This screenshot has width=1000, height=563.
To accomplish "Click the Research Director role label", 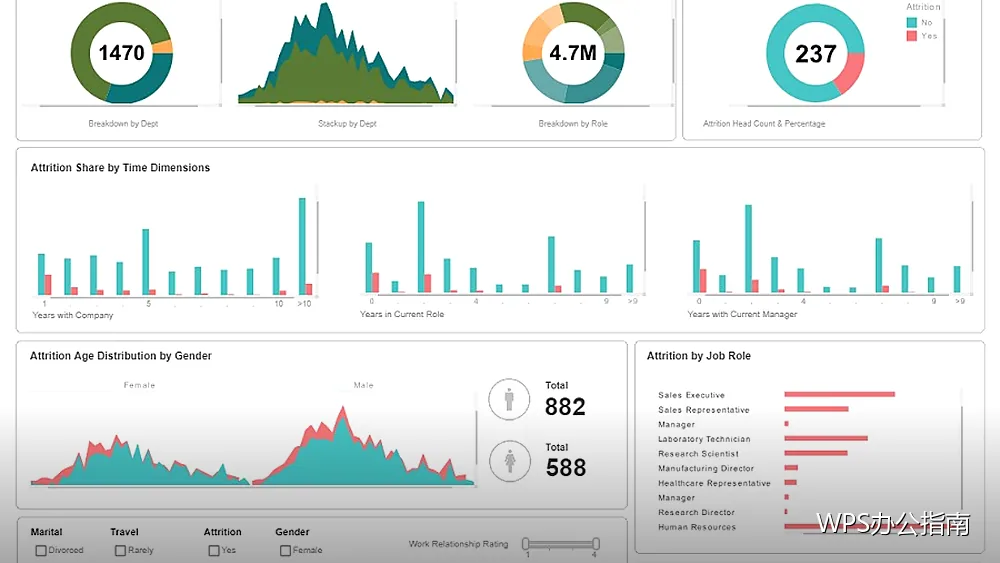I will (696, 513).
